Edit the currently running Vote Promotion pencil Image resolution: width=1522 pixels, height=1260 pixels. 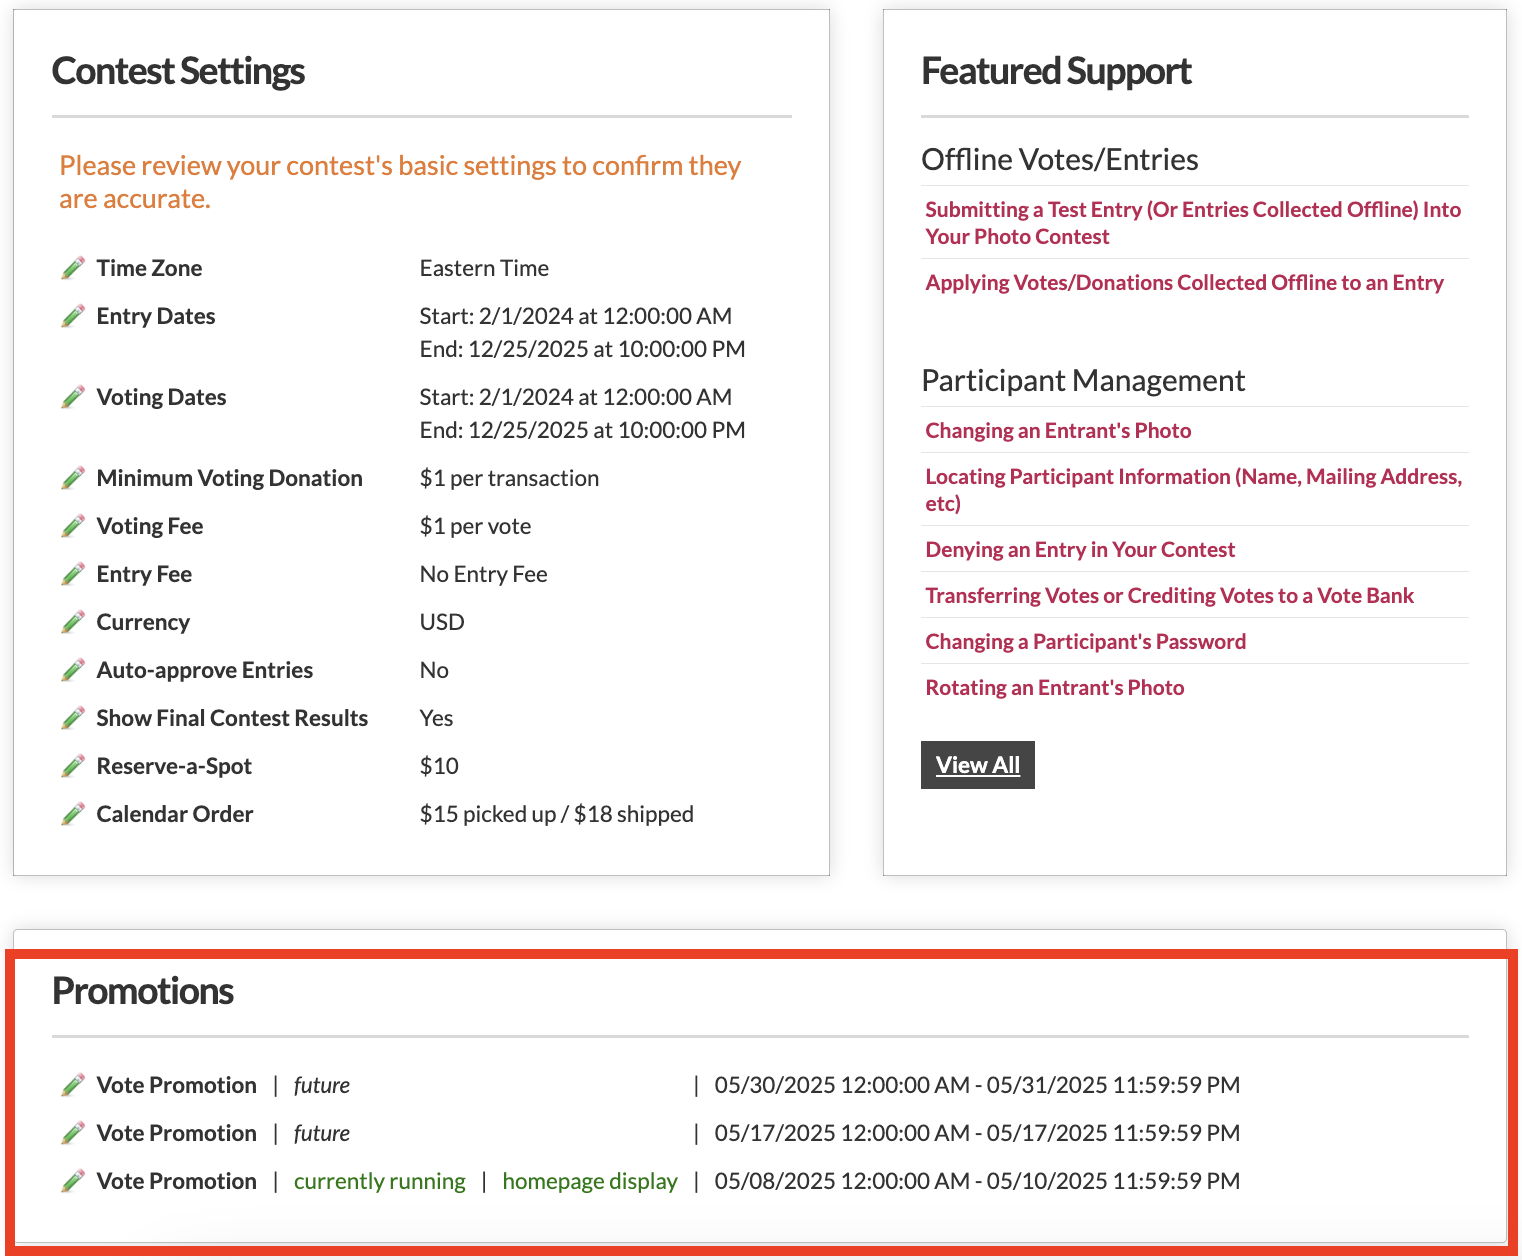click(73, 1181)
